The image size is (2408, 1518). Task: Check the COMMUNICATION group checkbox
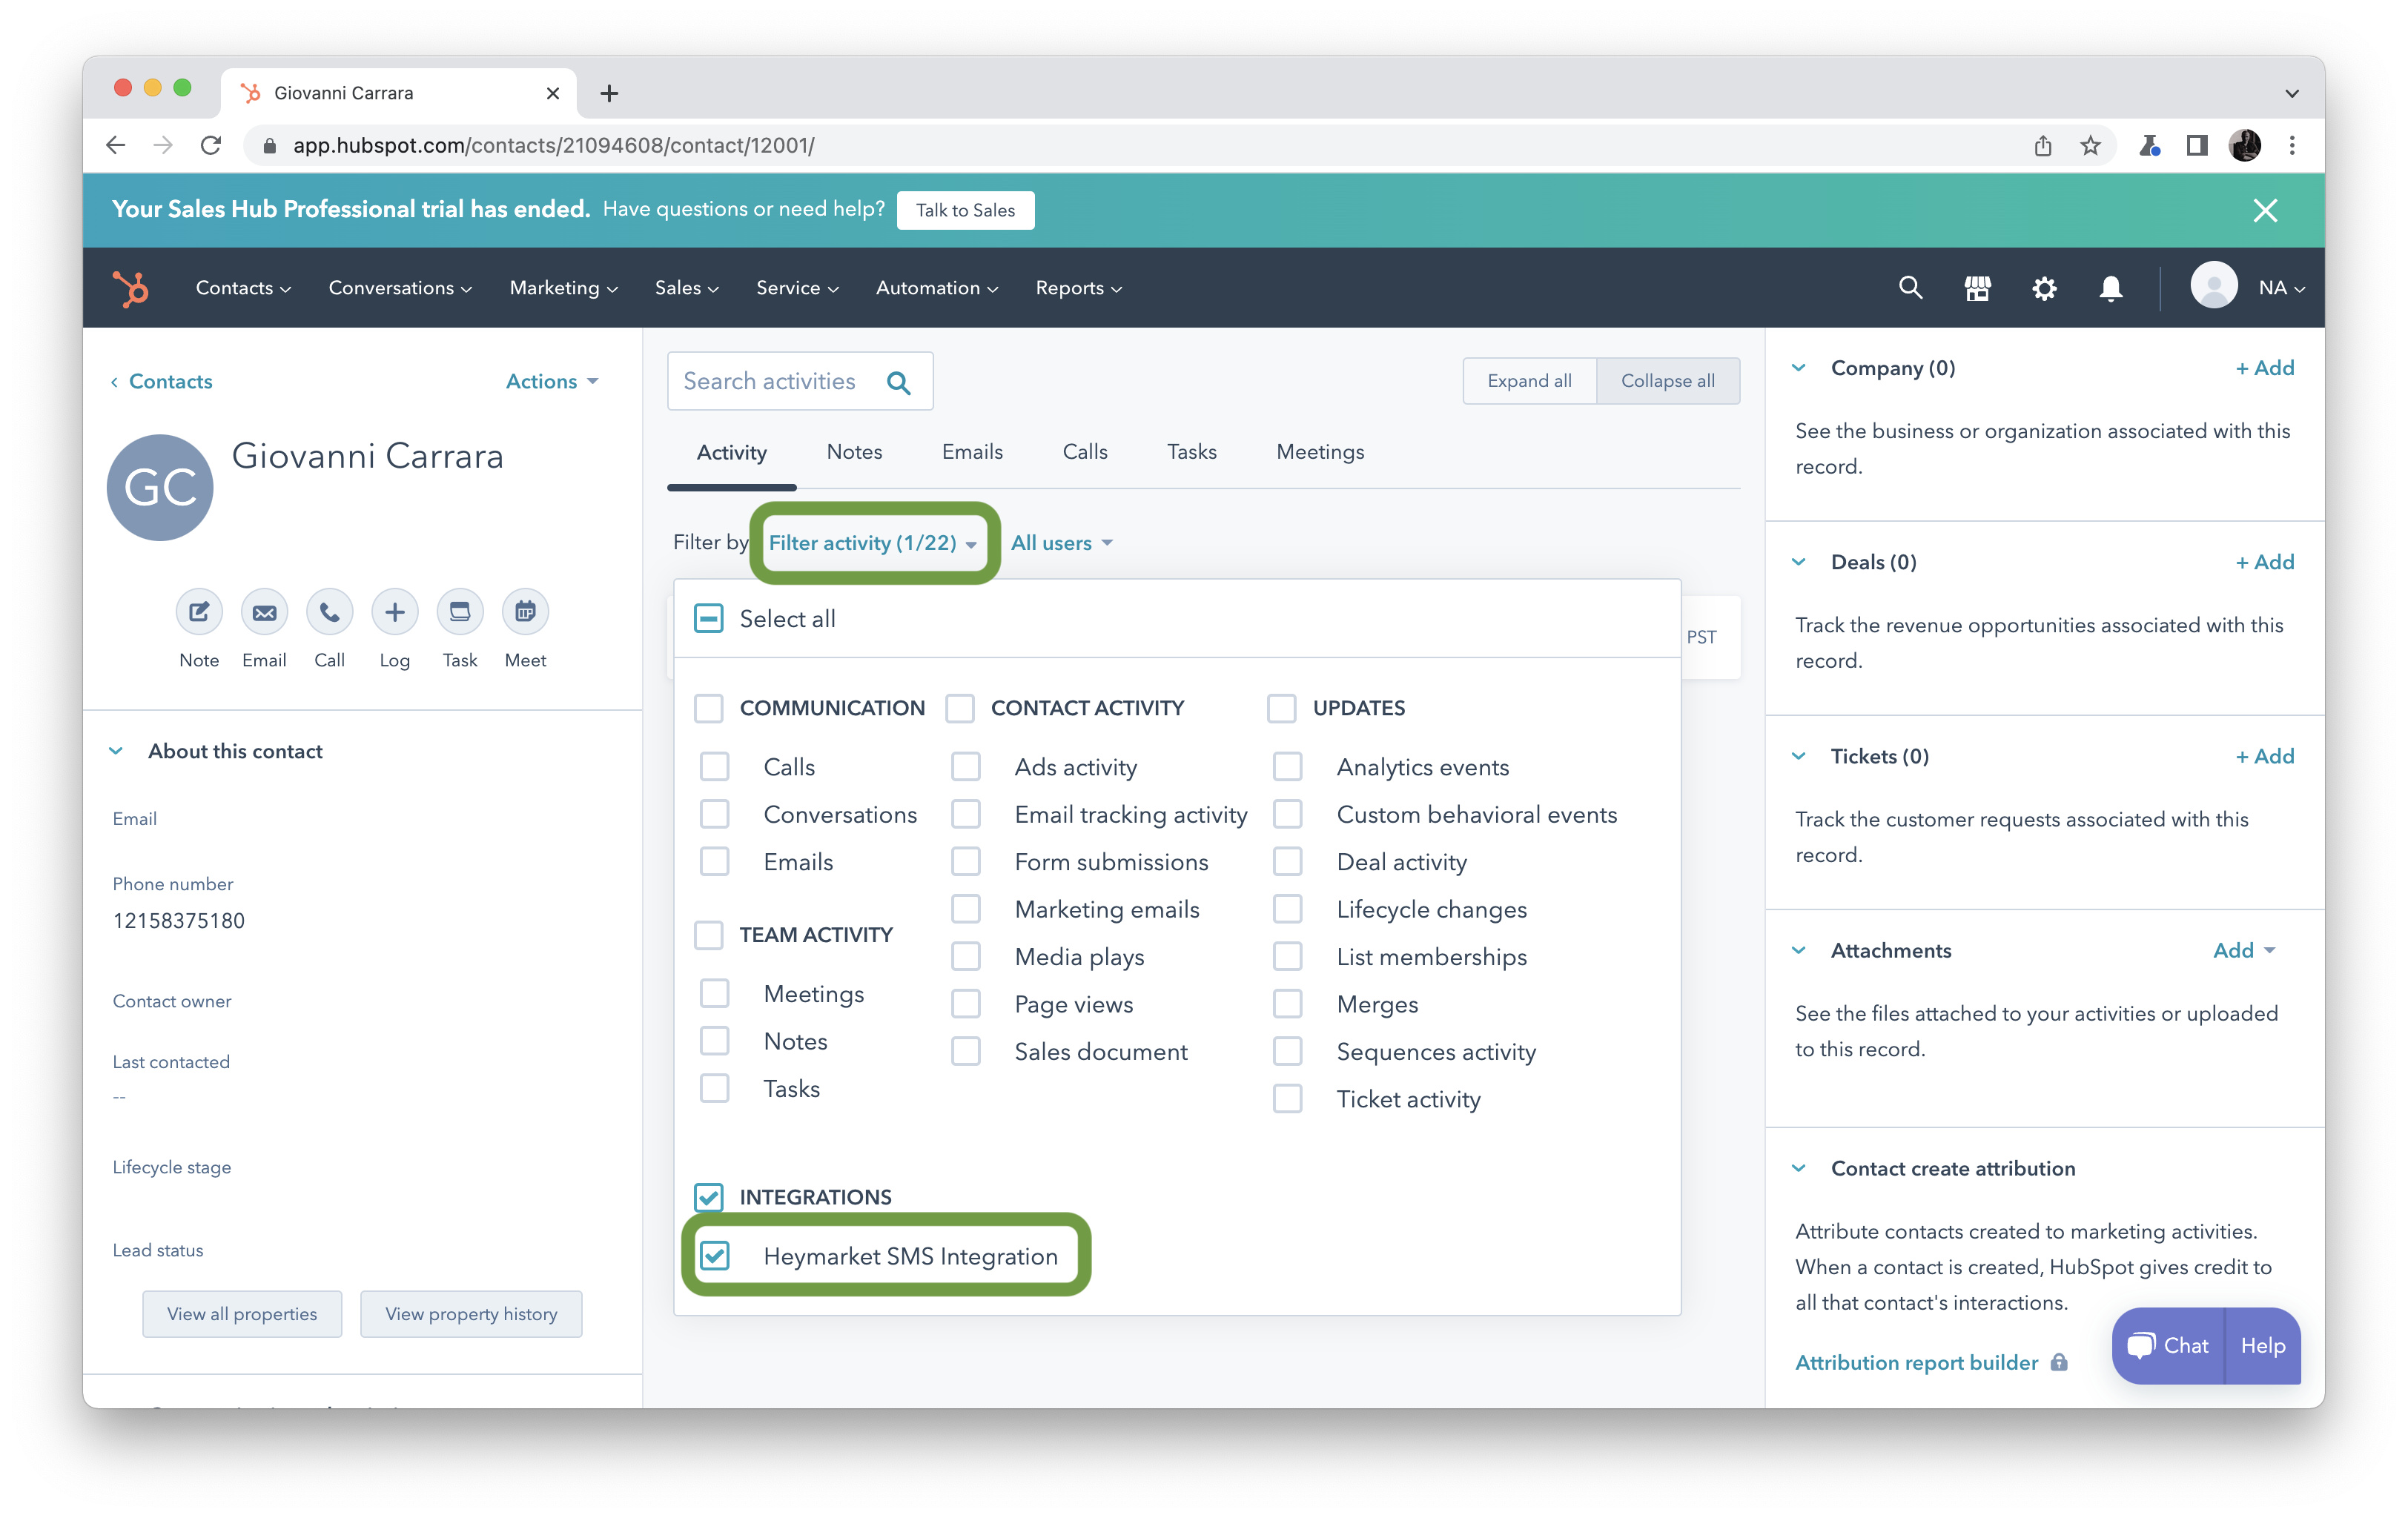pos(709,708)
